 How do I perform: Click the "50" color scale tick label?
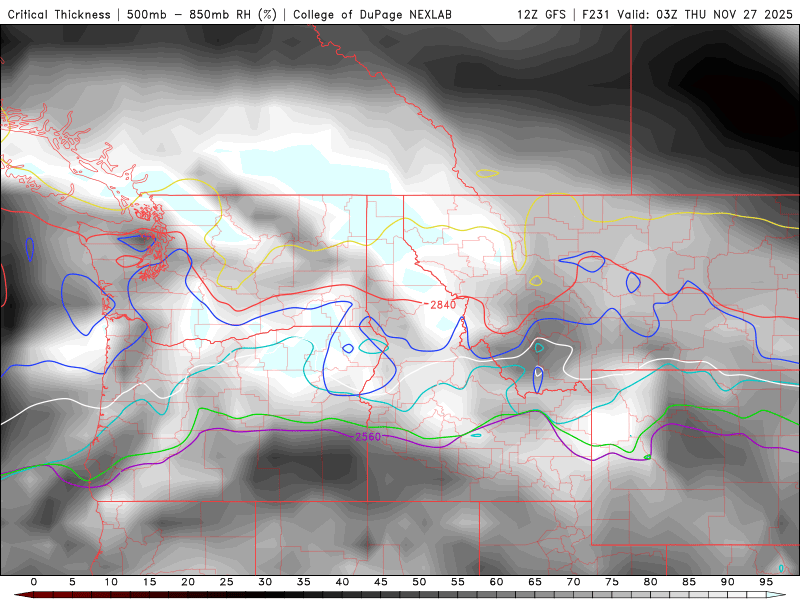coord(419,582)
